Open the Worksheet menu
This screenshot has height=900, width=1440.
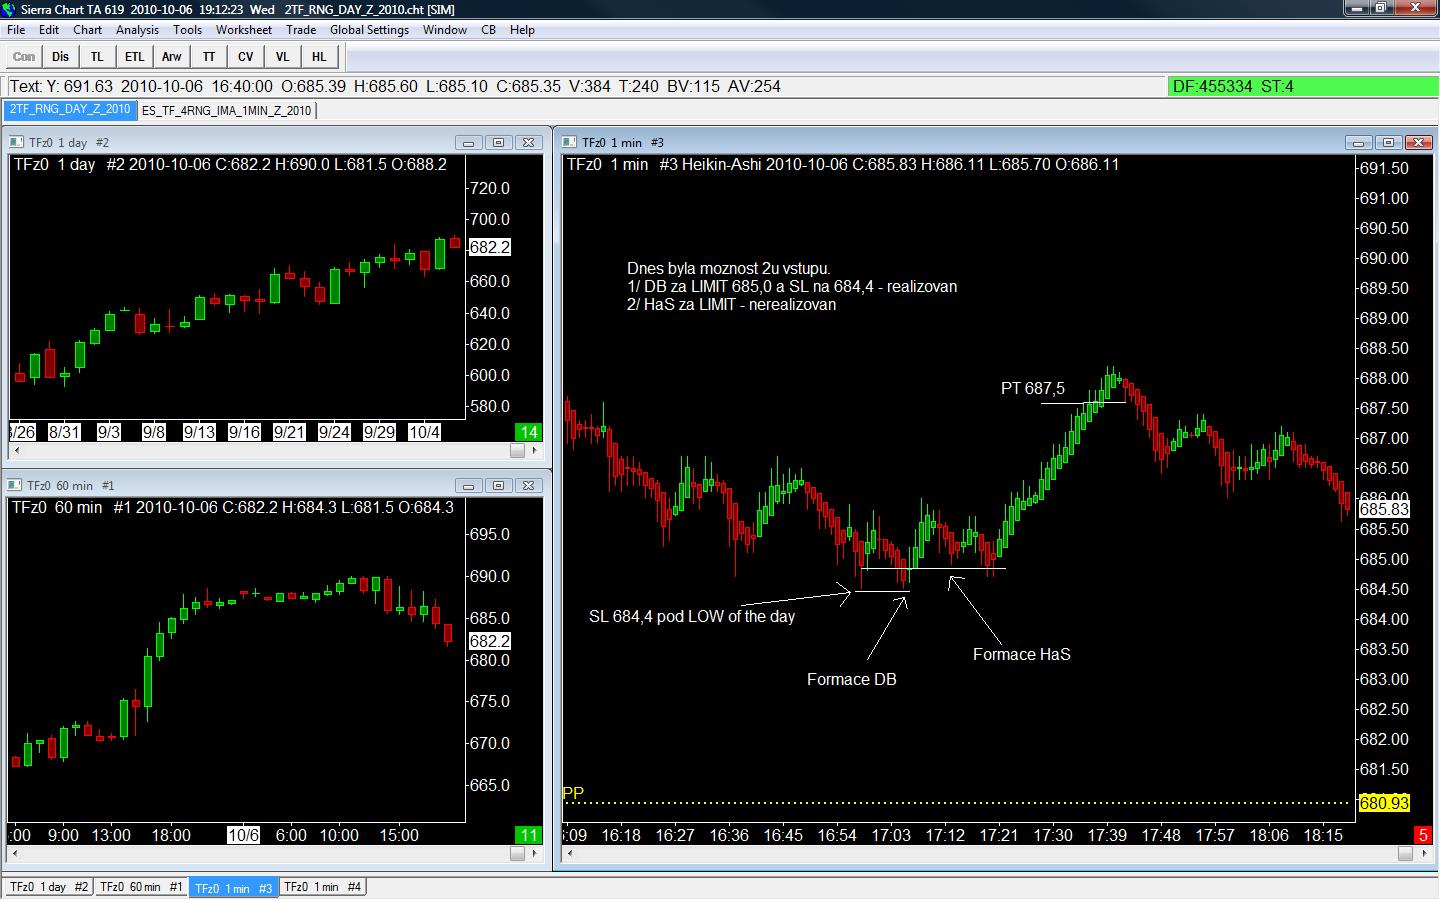pyautogui.click(x=244, y=30)
